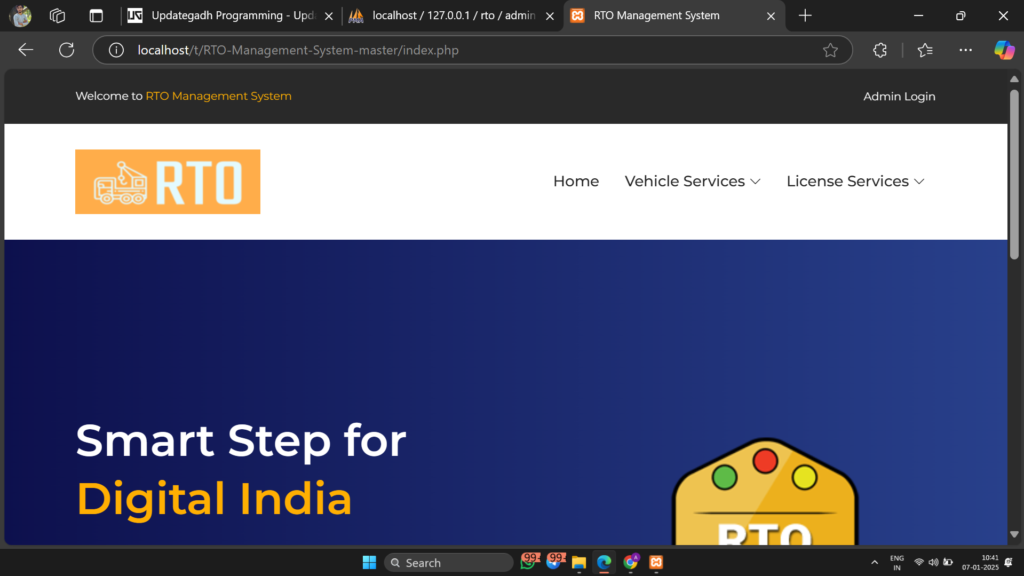Reload the page with refresh icon
This screenshot has width=1024, height=576.
[x=67, y=50]
